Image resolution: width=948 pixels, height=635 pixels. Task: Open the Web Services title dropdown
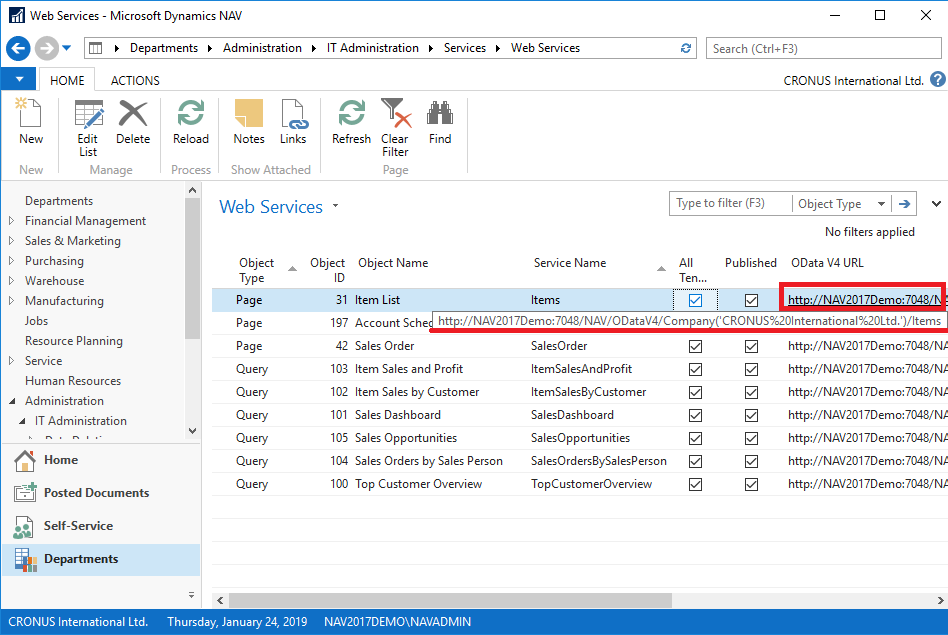336,206
